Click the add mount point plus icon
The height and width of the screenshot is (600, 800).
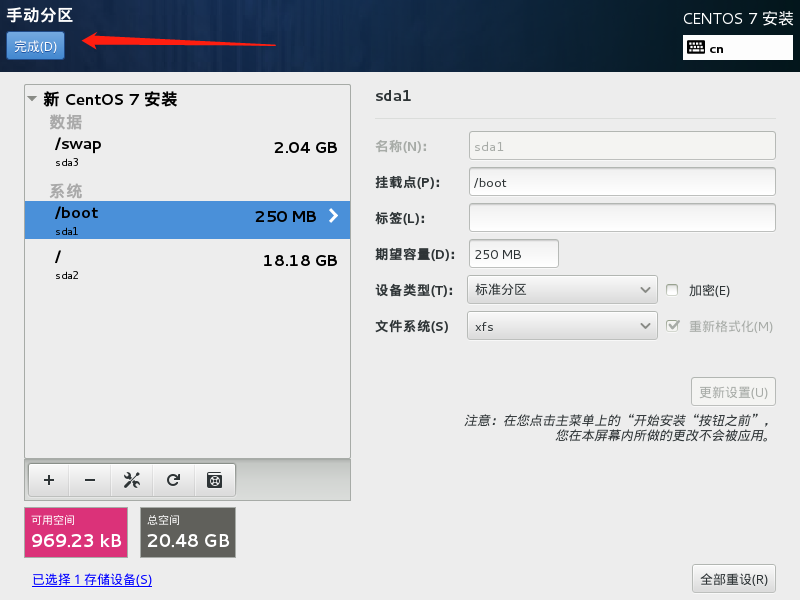click(49, 480)
